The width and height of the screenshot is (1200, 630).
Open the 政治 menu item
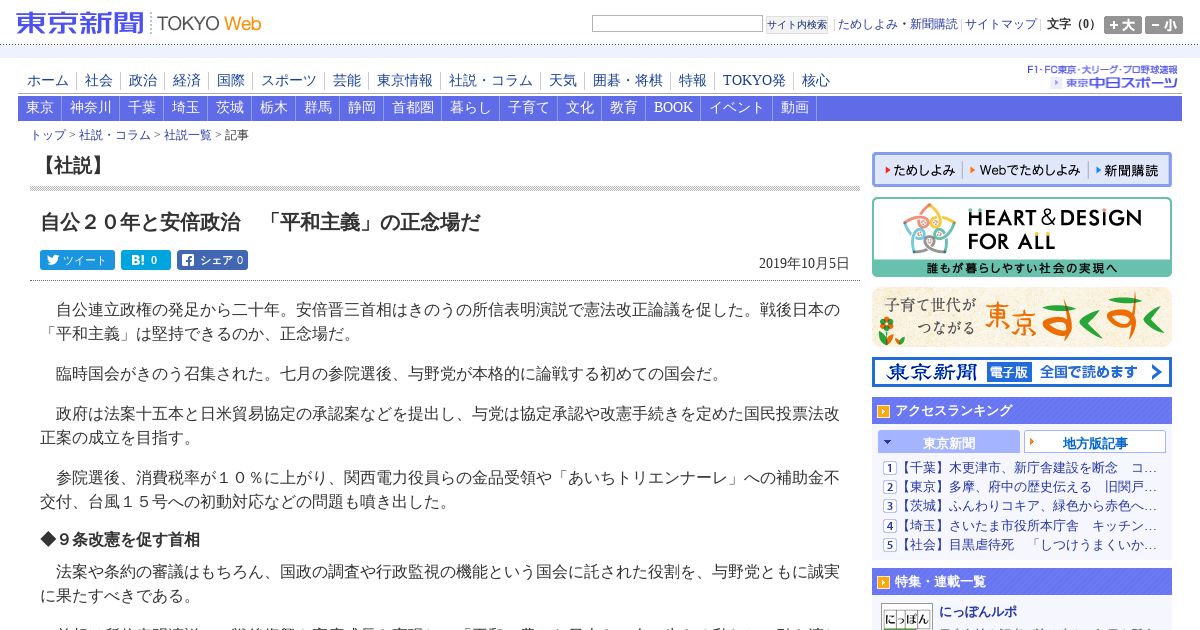[x=143, y=80]
